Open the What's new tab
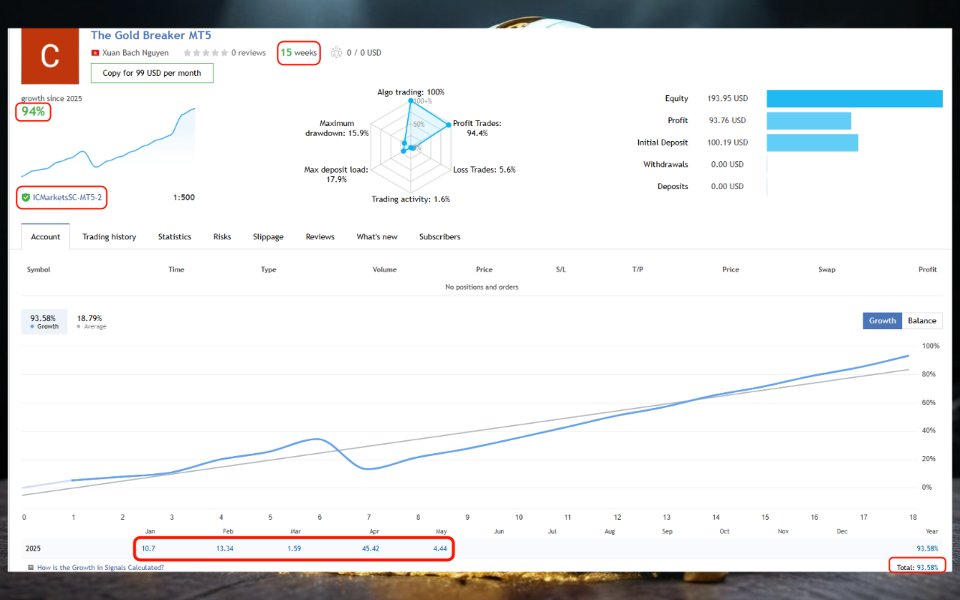The image size is (960, 600). pyautogui.click(x=377, y=236)
